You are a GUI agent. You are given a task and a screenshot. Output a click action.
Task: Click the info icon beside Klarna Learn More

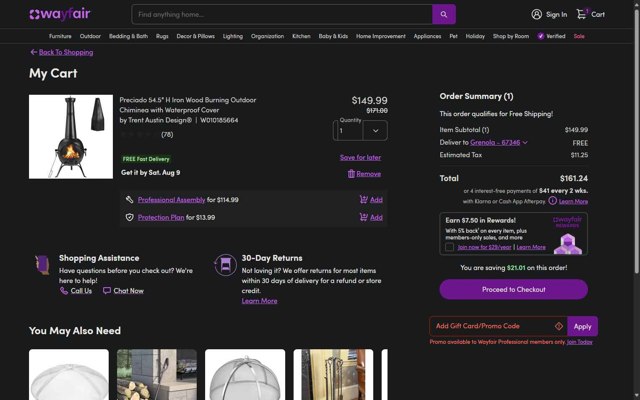552,201
